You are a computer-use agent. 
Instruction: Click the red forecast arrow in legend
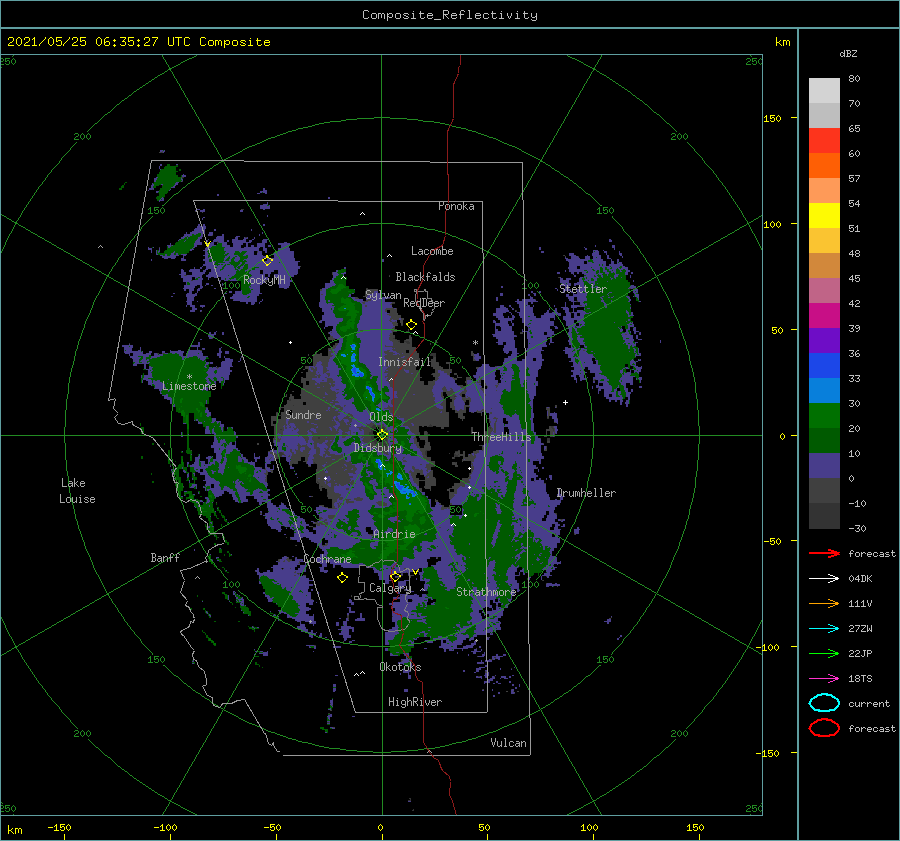(824, 553)
